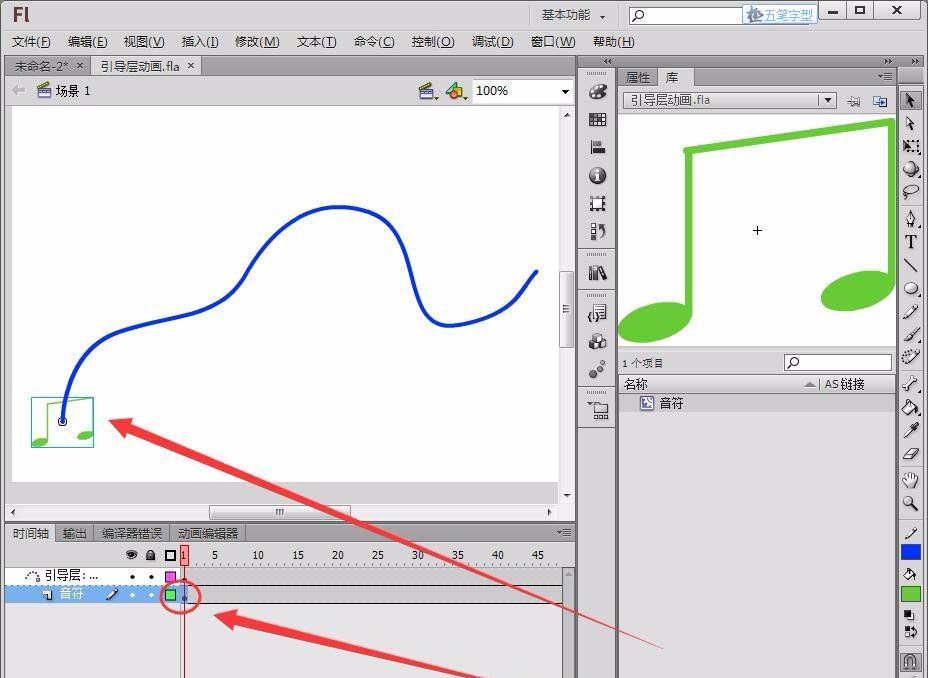Select the Free Transform tool
928x678 pixels.
[x=911, y=144]
